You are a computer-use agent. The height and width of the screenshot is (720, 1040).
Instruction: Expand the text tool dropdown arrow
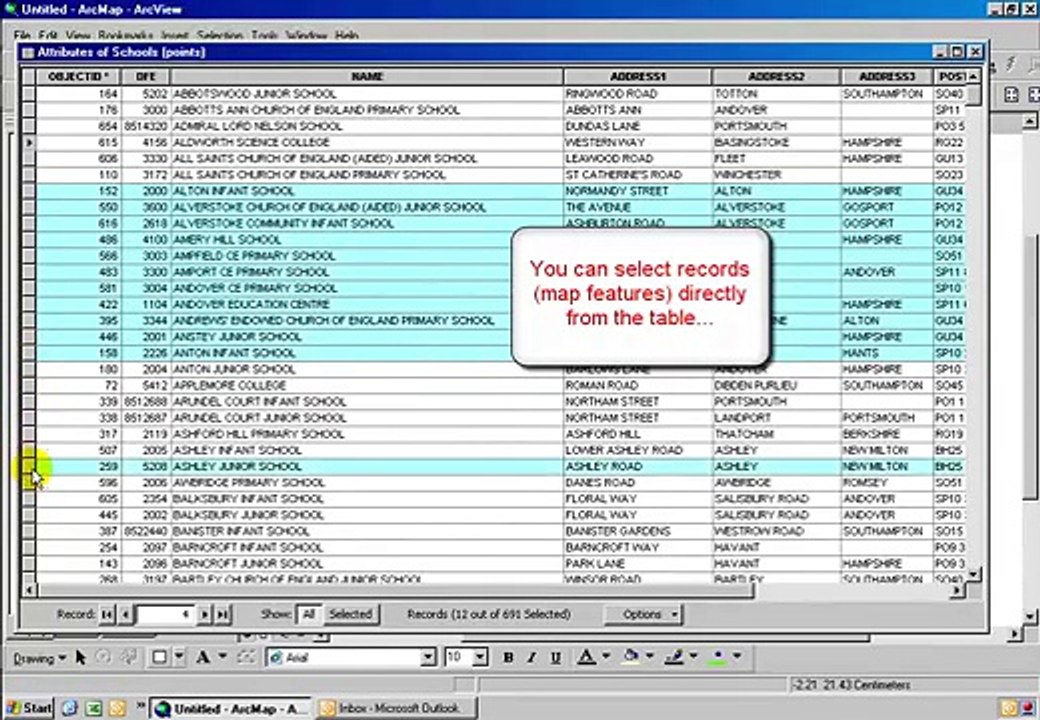tap(223, 657)
